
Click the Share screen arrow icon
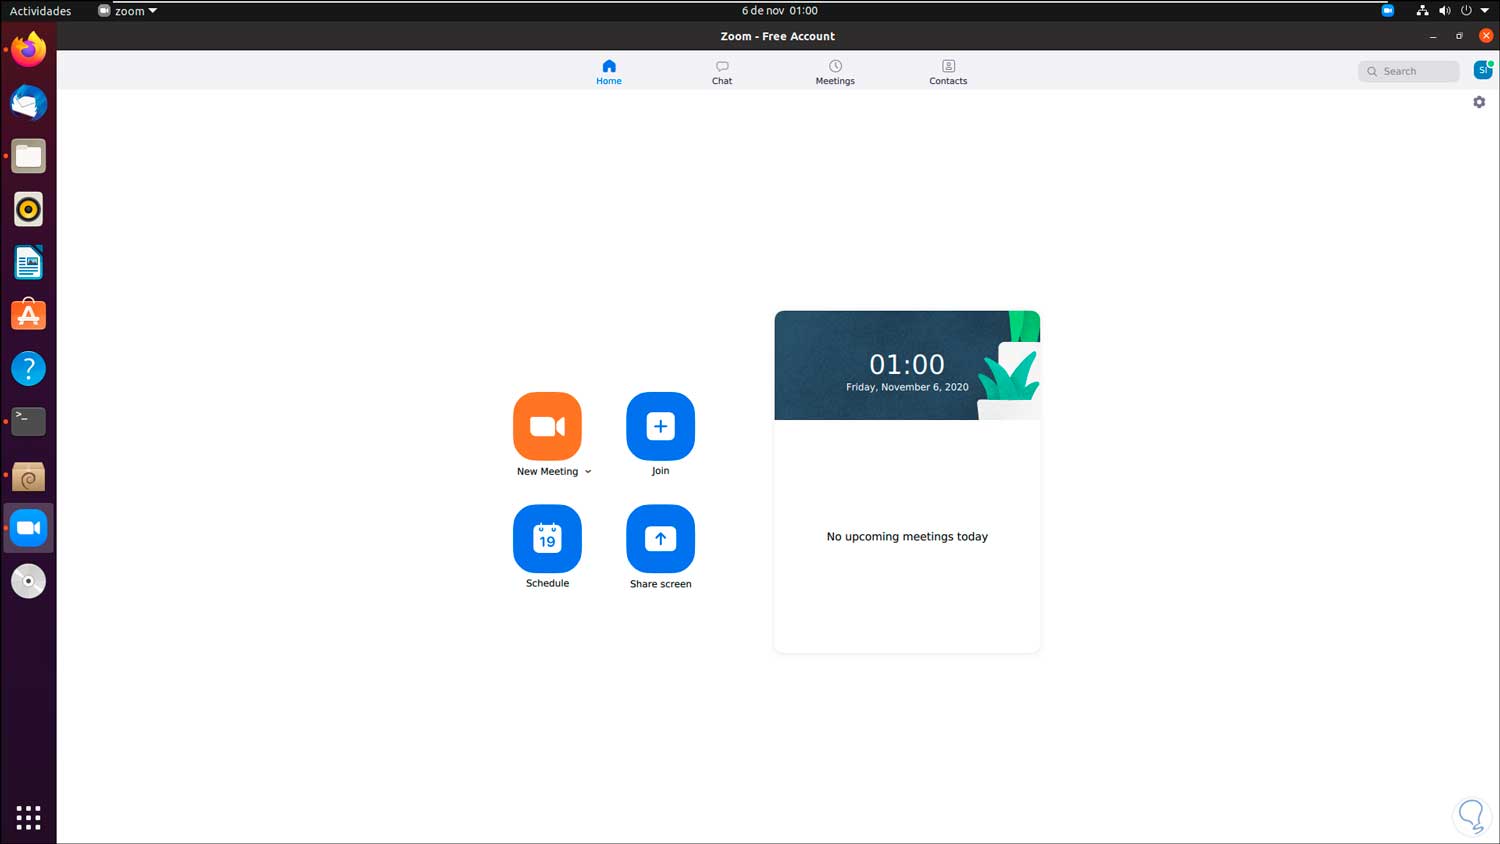click(660, 539)
